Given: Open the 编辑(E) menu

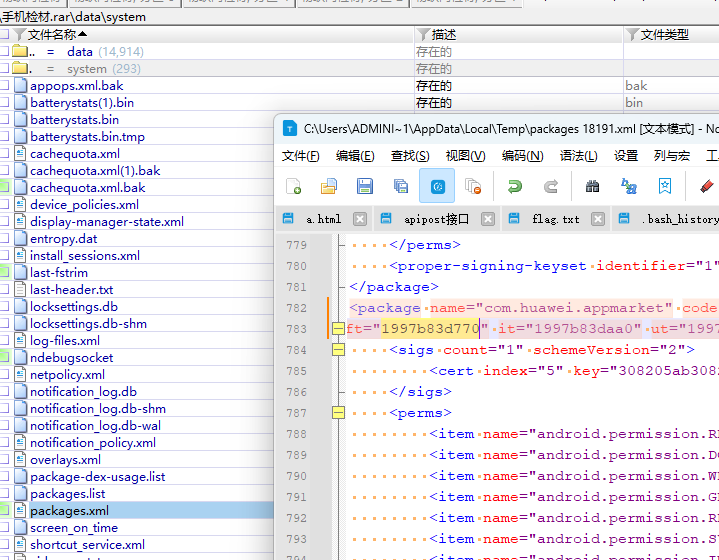Looking at the screenshot, I should (x=355, y=156).
